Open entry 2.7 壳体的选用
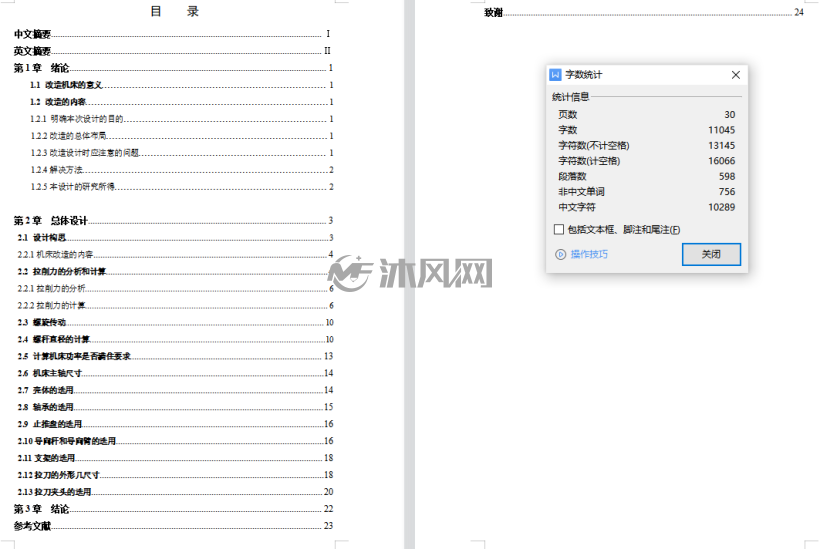820x549 pixels. 175,390
